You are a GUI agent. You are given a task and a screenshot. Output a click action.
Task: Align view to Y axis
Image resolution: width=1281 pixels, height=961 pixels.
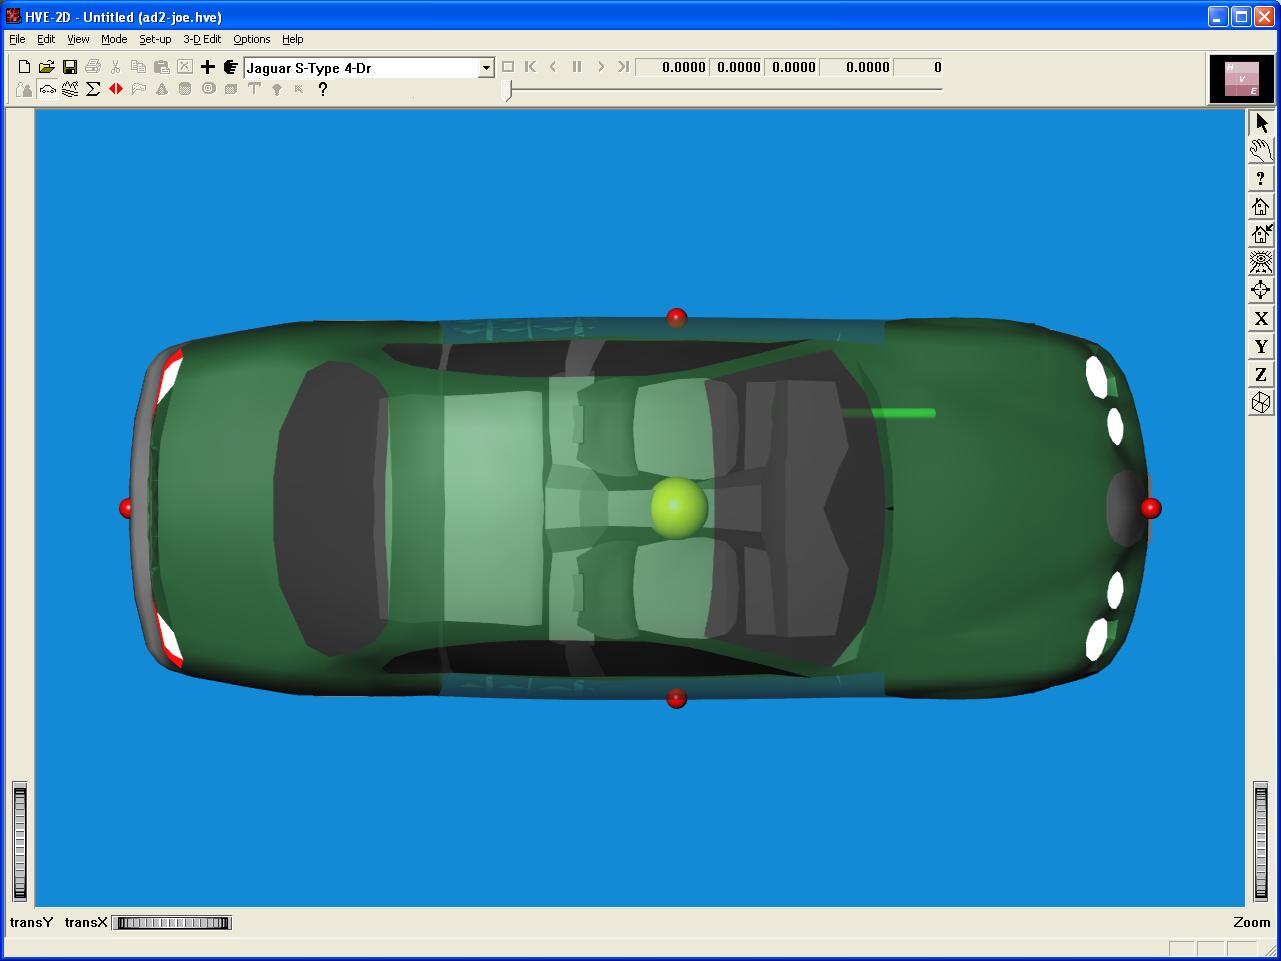pyautogui.click(x=1261, y=347)
